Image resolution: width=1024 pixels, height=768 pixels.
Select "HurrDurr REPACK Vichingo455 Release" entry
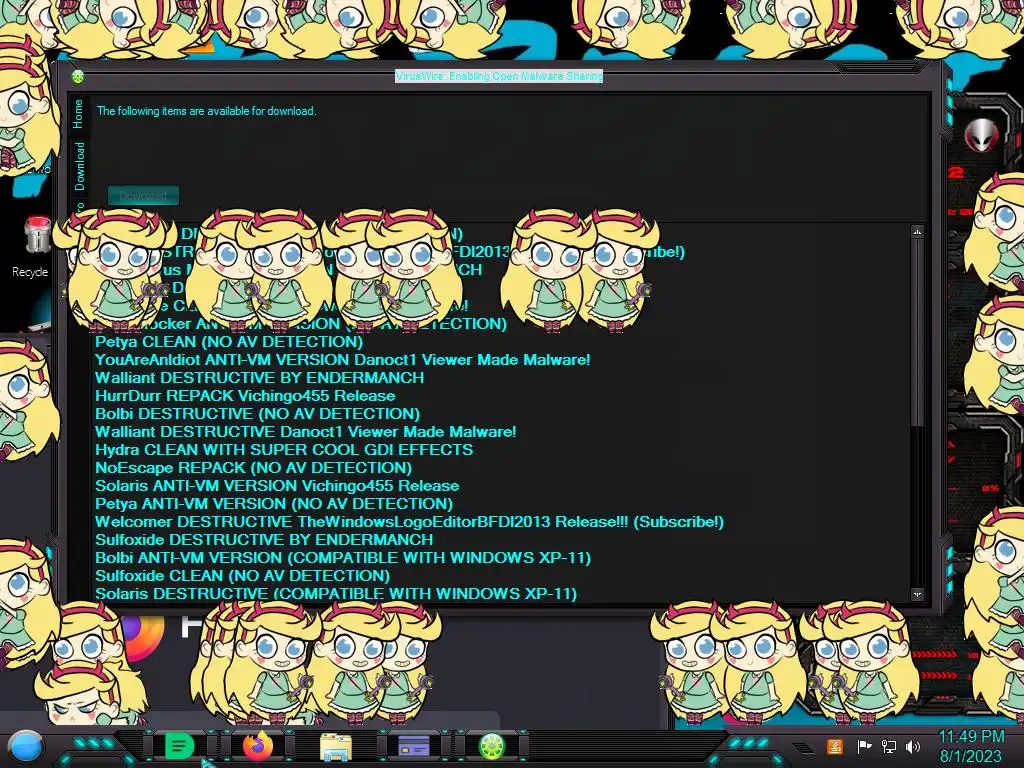(245, 396)
